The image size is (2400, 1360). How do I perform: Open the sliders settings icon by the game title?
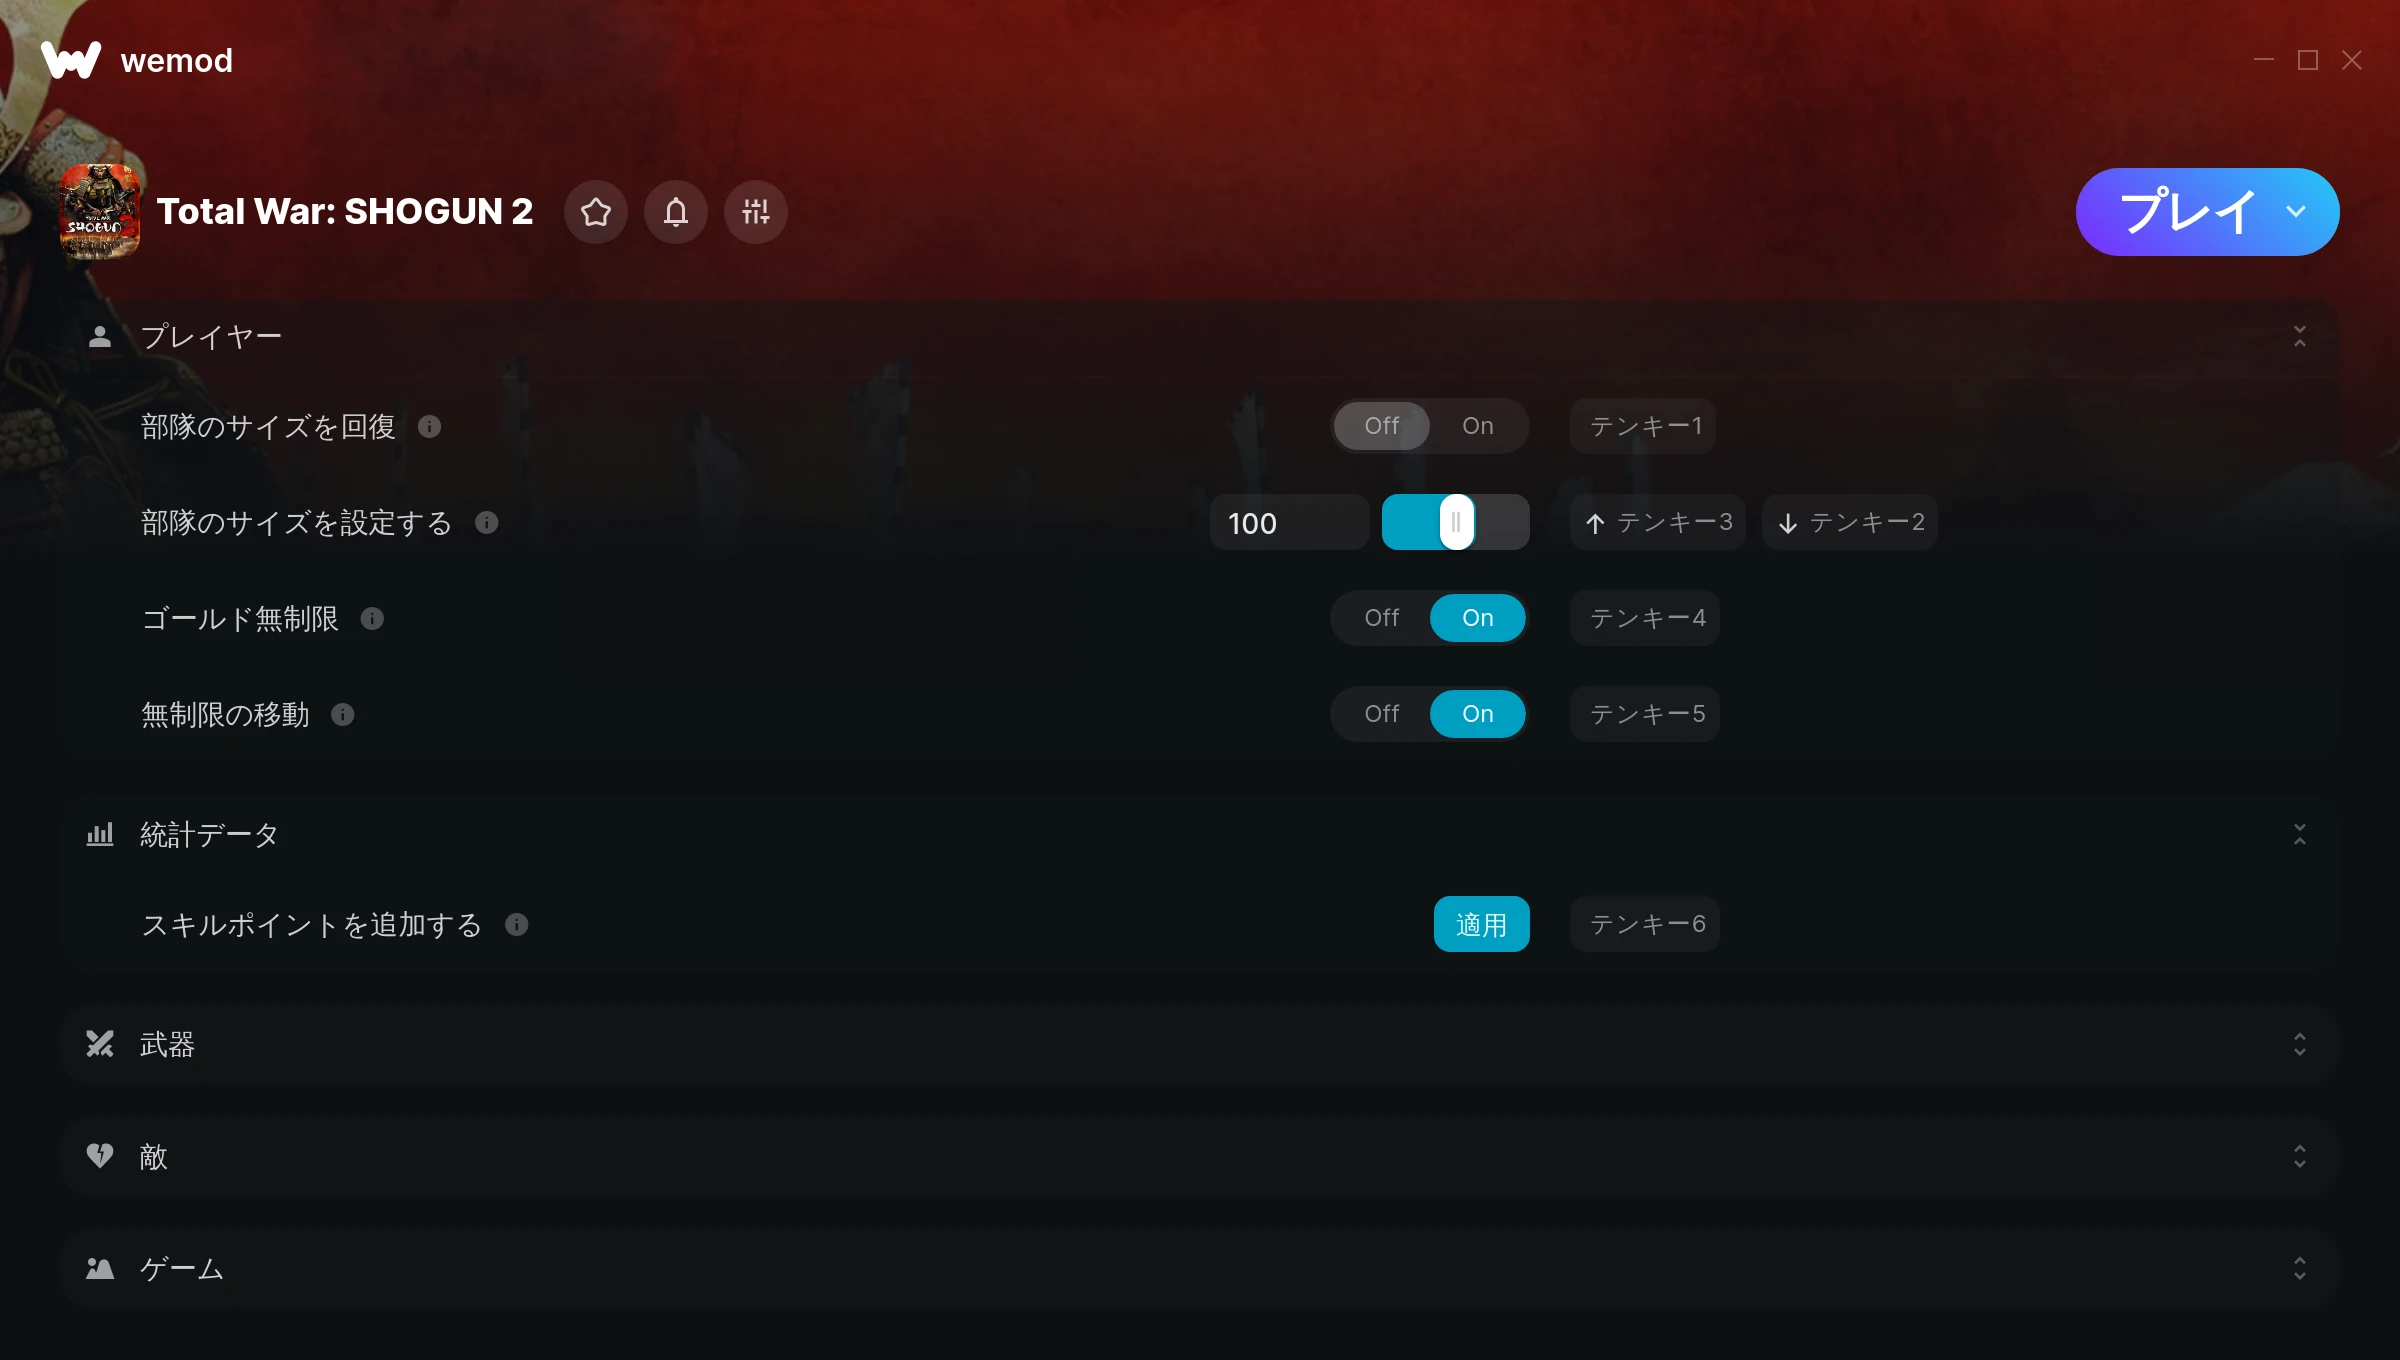point(756,212)
